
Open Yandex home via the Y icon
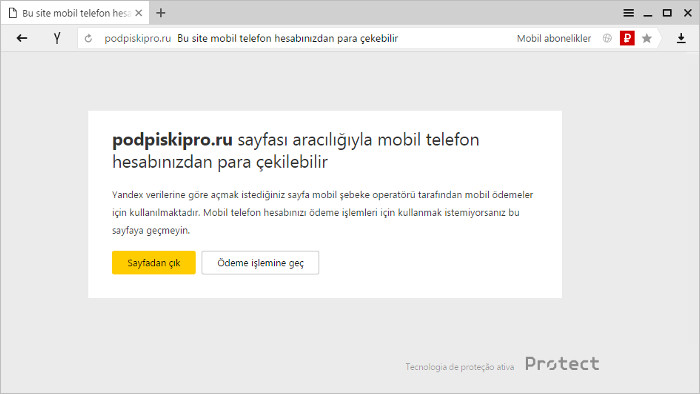click(57, 38)
